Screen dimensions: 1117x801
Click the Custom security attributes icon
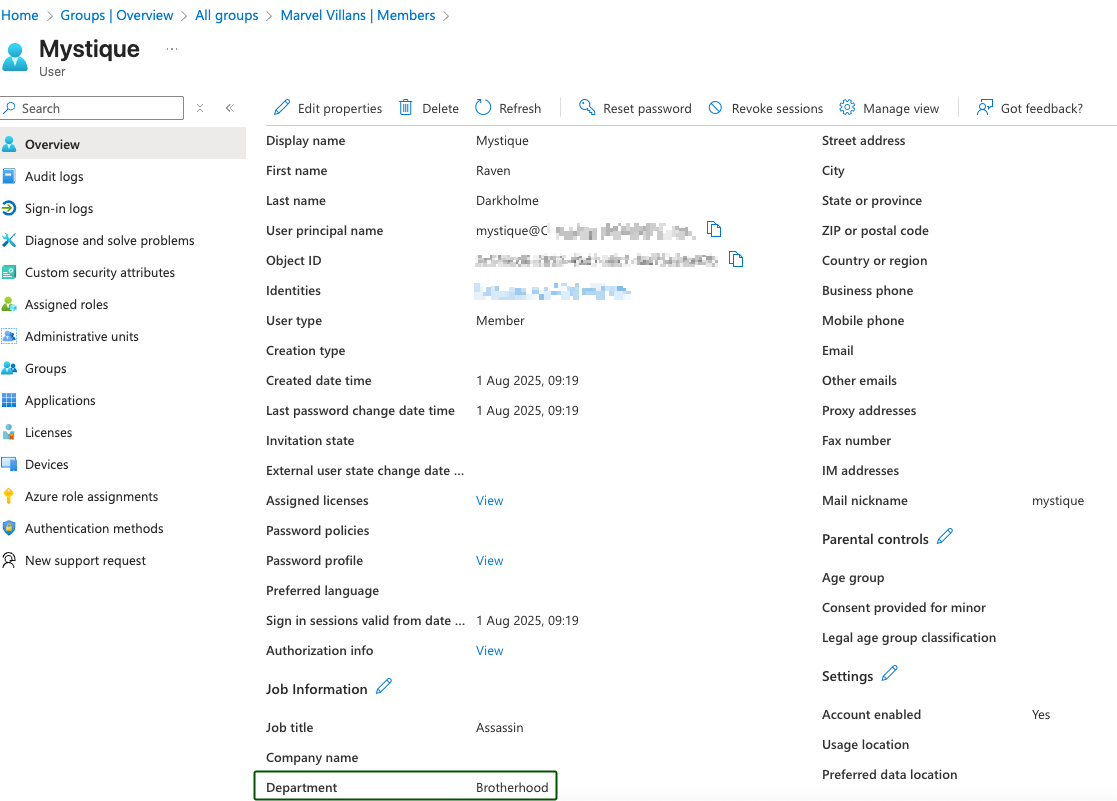pos(9,272)
